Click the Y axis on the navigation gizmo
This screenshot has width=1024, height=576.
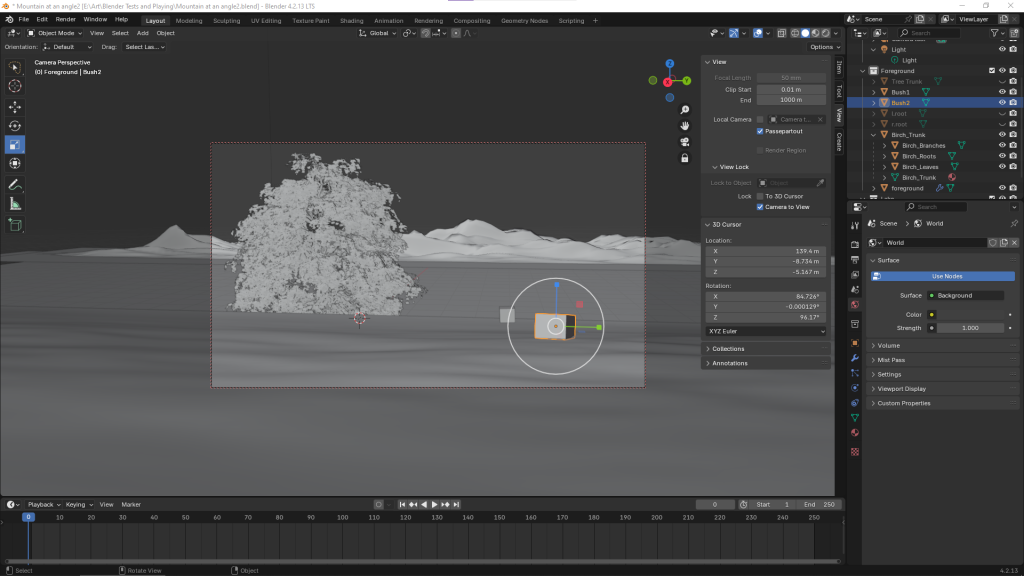point(686,81)
